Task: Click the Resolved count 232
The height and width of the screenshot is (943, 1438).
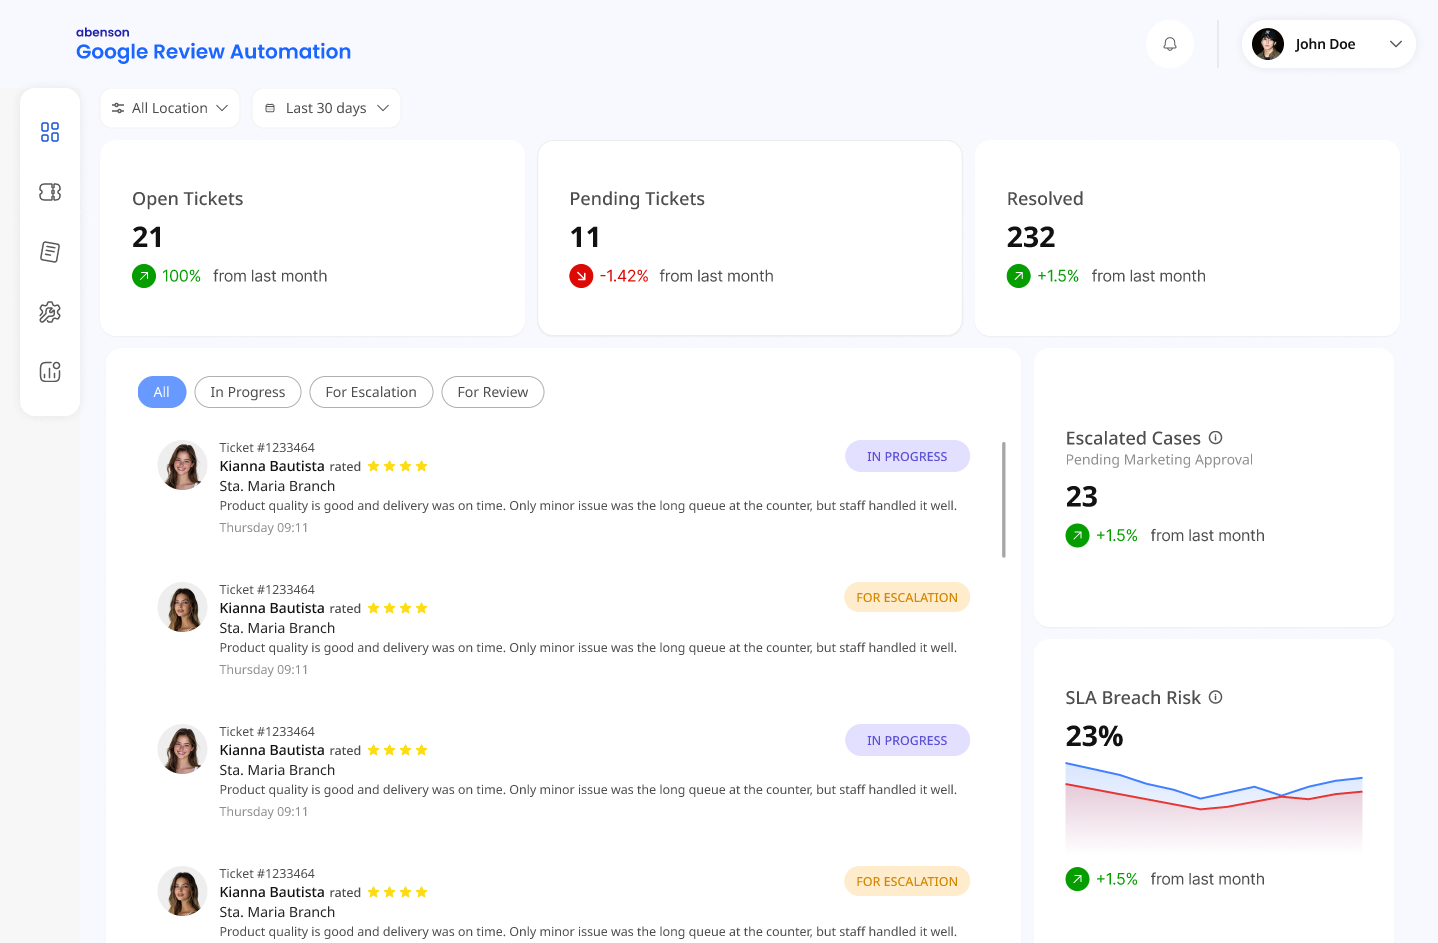Action: (x=1031, y=237)
